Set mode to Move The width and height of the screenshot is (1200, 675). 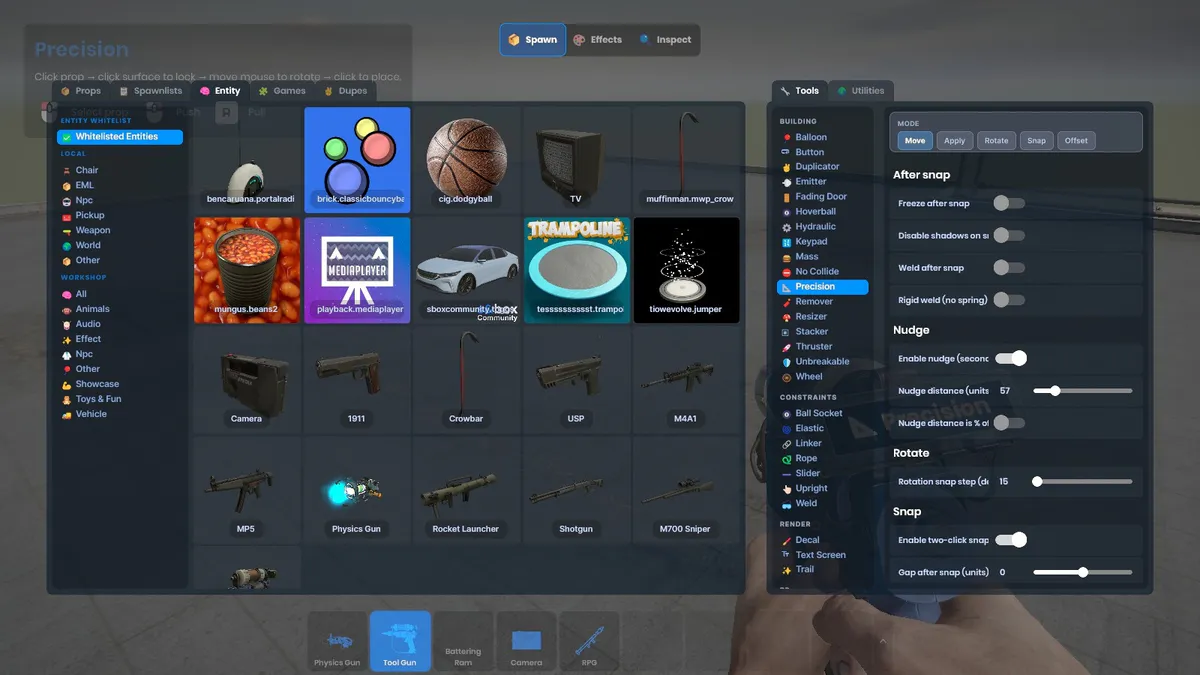click(915, 141)
